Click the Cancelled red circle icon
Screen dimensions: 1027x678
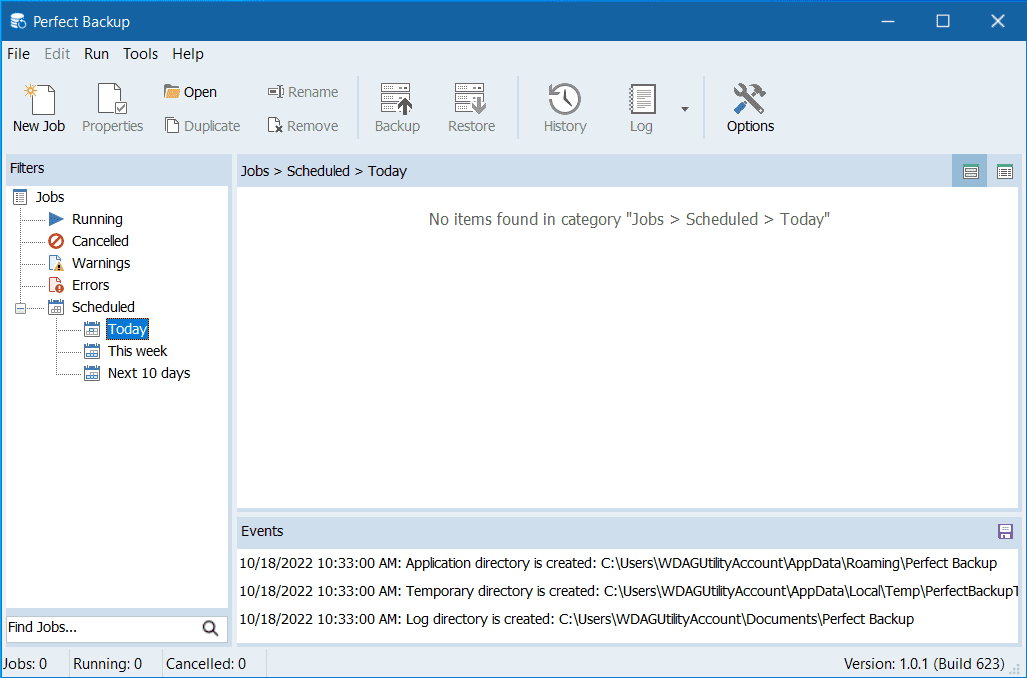coord(56,241)
